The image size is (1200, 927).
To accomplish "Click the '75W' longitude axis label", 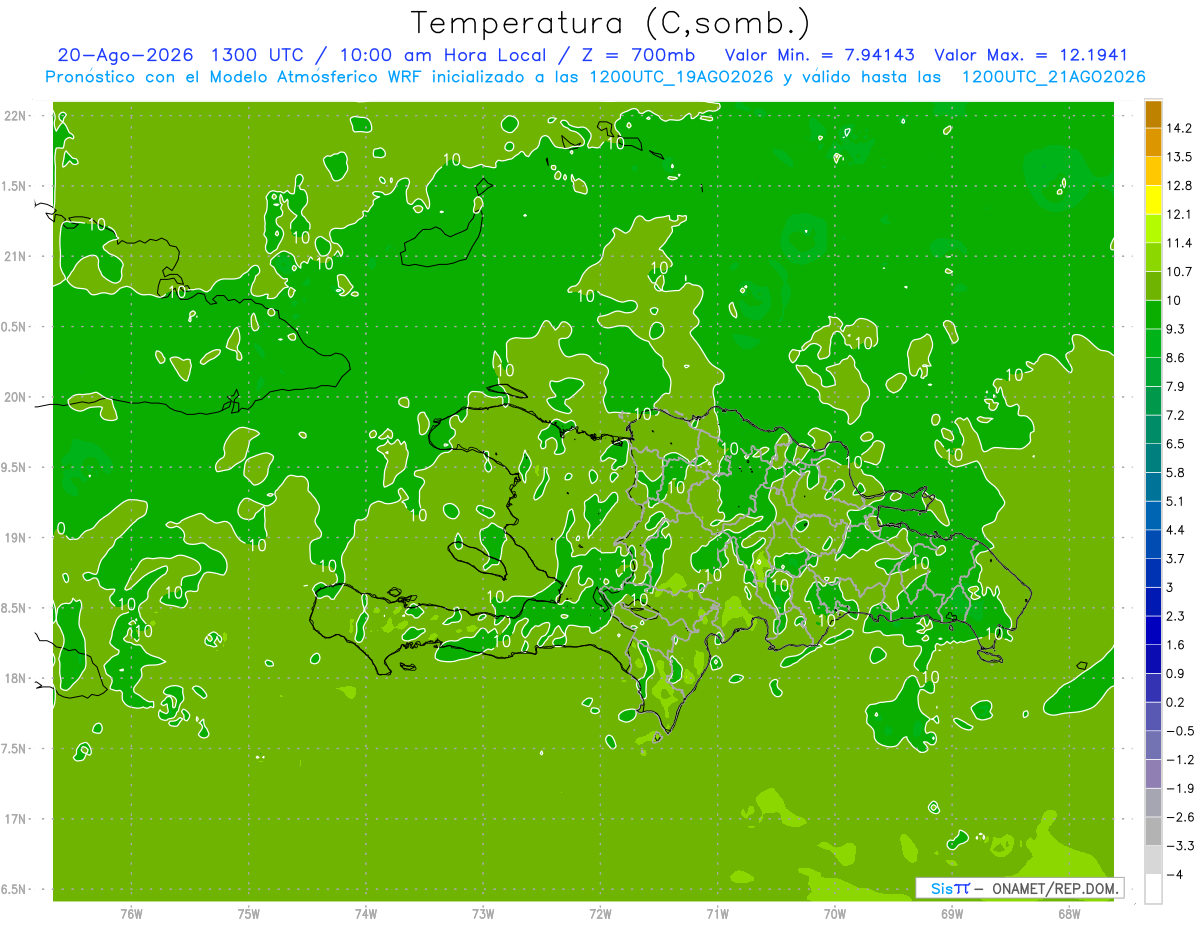I will point(248,915).
